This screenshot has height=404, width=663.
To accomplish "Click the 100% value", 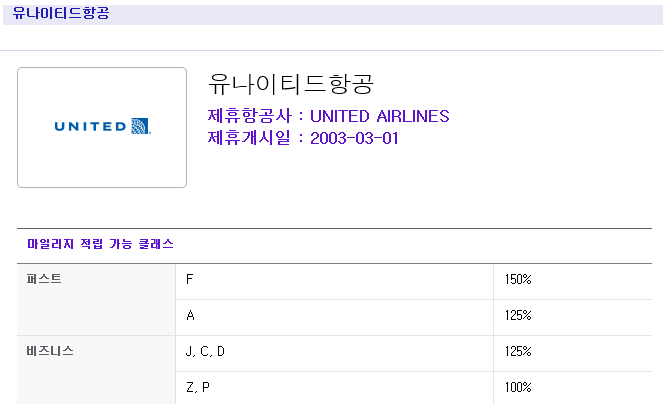I will coord(518,387).
